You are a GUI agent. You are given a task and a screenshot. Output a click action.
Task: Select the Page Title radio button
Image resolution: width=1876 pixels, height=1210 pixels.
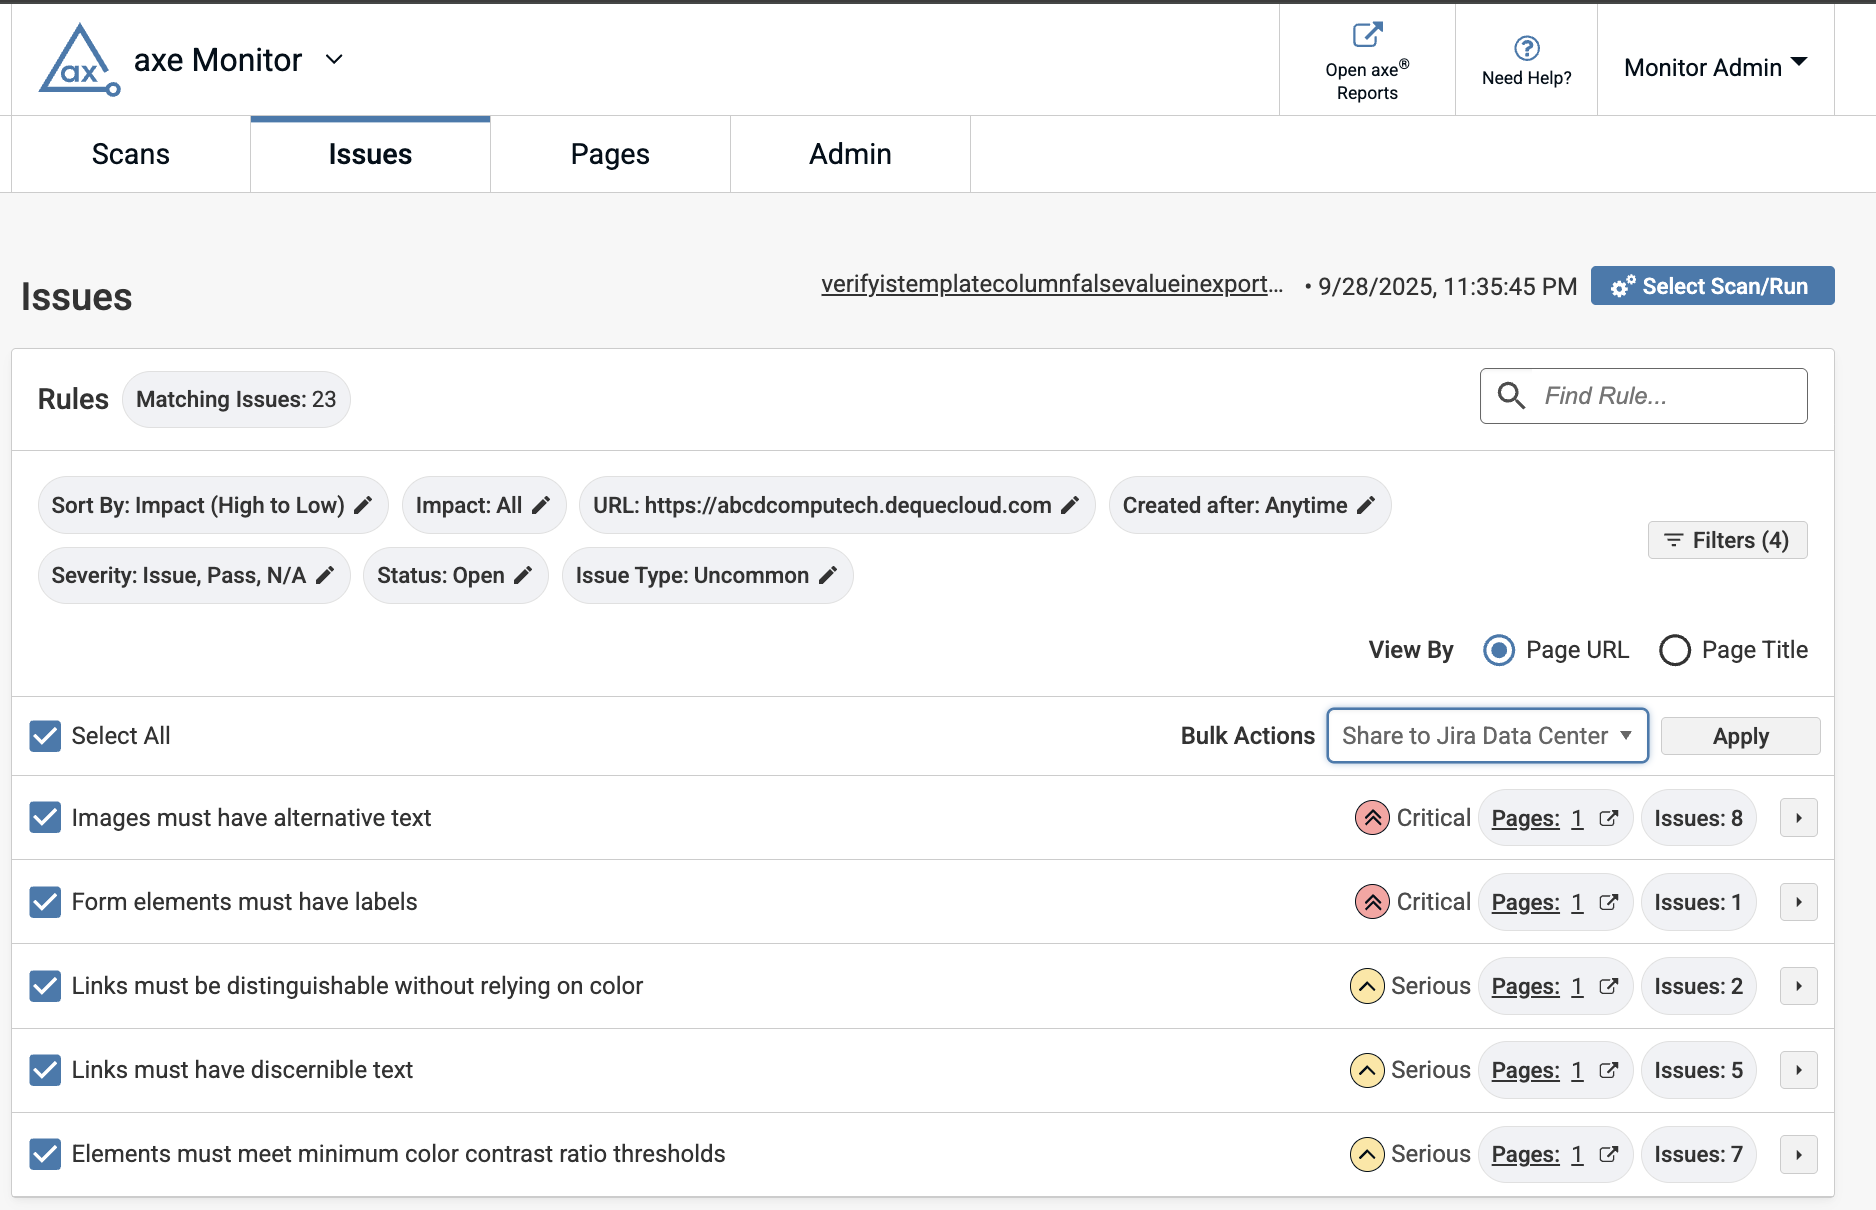(x=1674, y=650)
